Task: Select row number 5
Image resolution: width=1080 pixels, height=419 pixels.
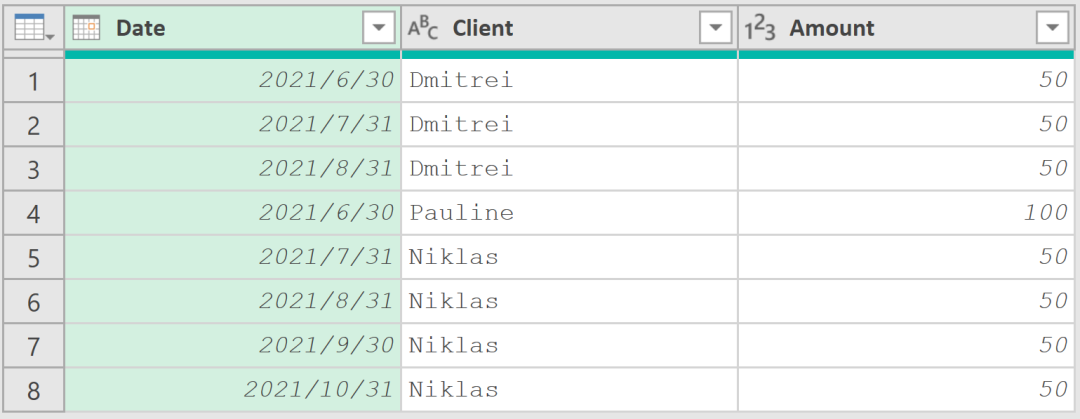Action: click(34, 257)
